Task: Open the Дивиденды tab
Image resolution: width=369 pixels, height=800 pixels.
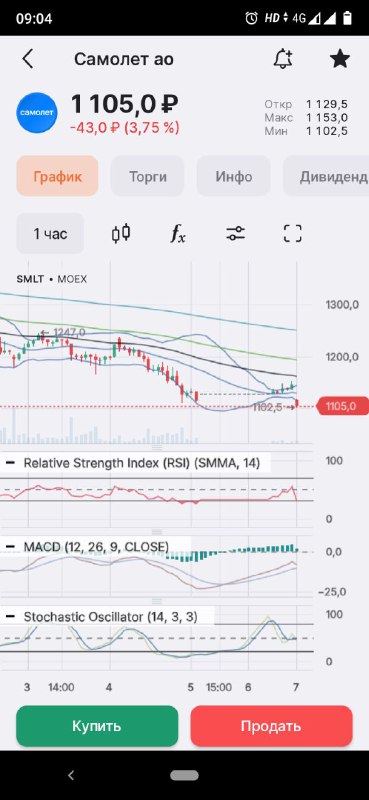Action: pos(326,176)
